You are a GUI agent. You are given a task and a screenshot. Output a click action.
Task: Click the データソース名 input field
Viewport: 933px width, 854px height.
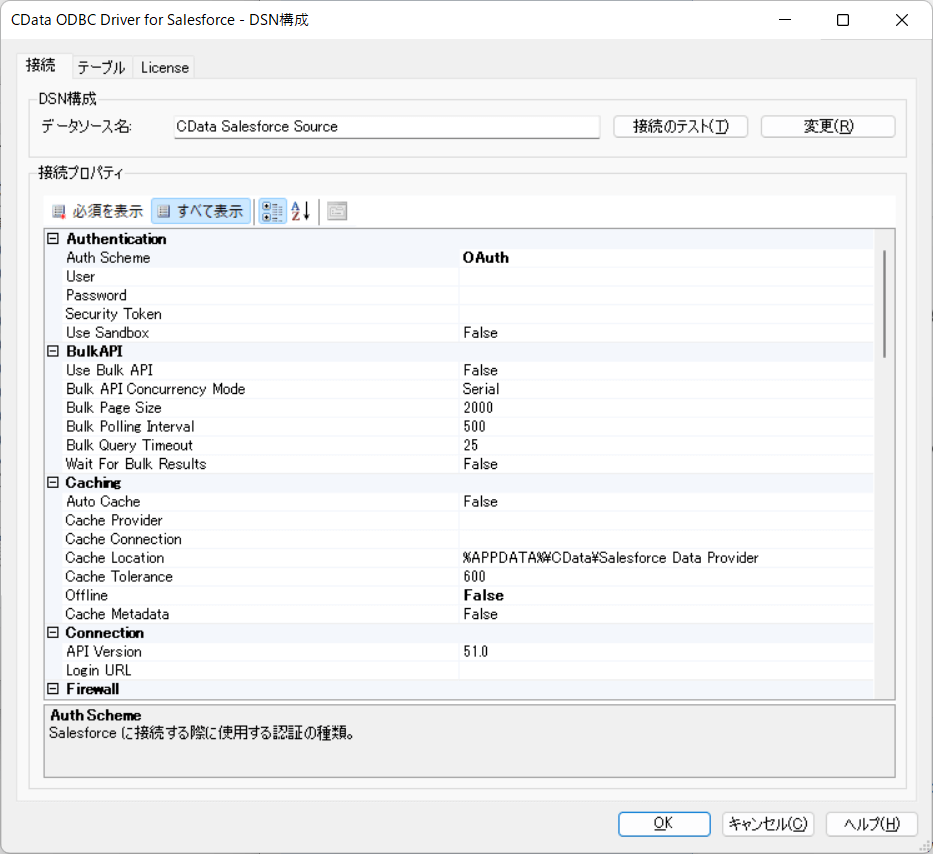point(387,127)
